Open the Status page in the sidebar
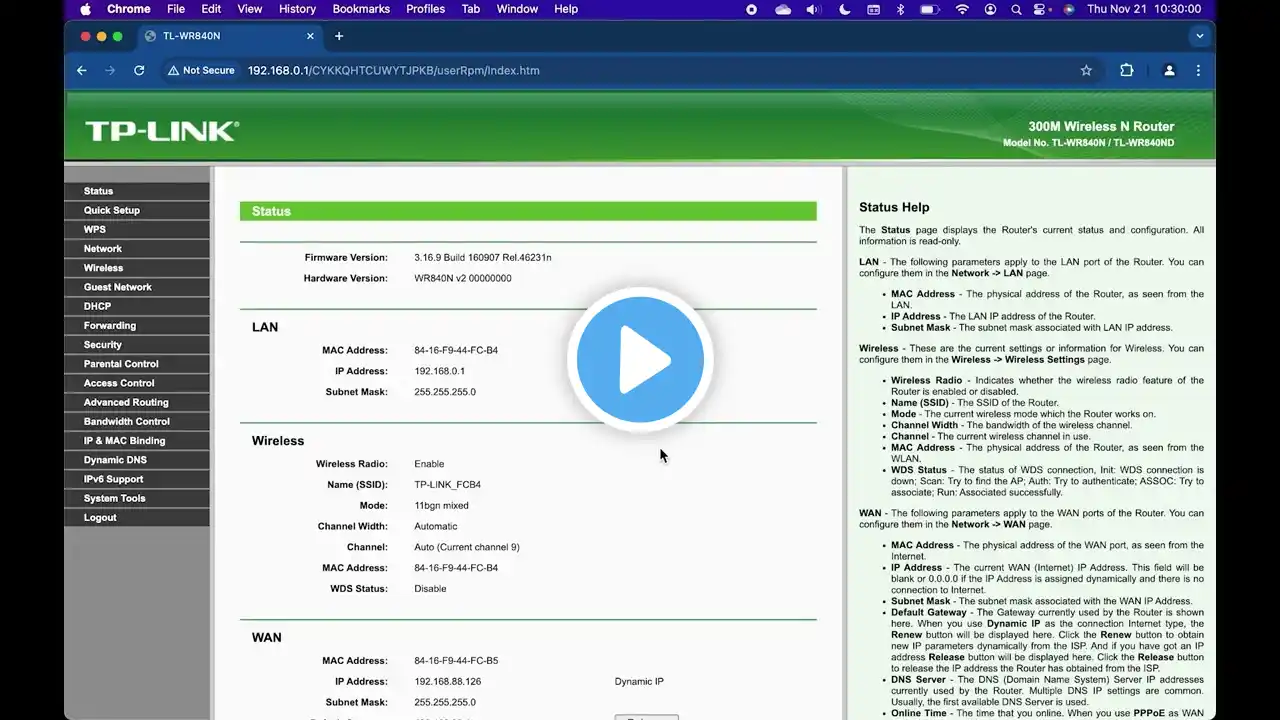This screenshot has width=1280, height=720. pos(137,191)
